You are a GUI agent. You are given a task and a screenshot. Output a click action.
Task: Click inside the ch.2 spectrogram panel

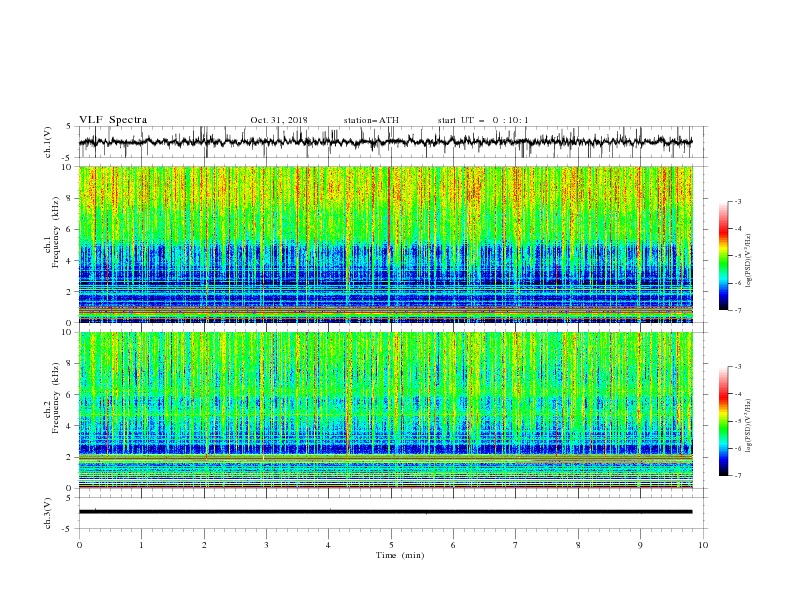(x=386, y=410)
